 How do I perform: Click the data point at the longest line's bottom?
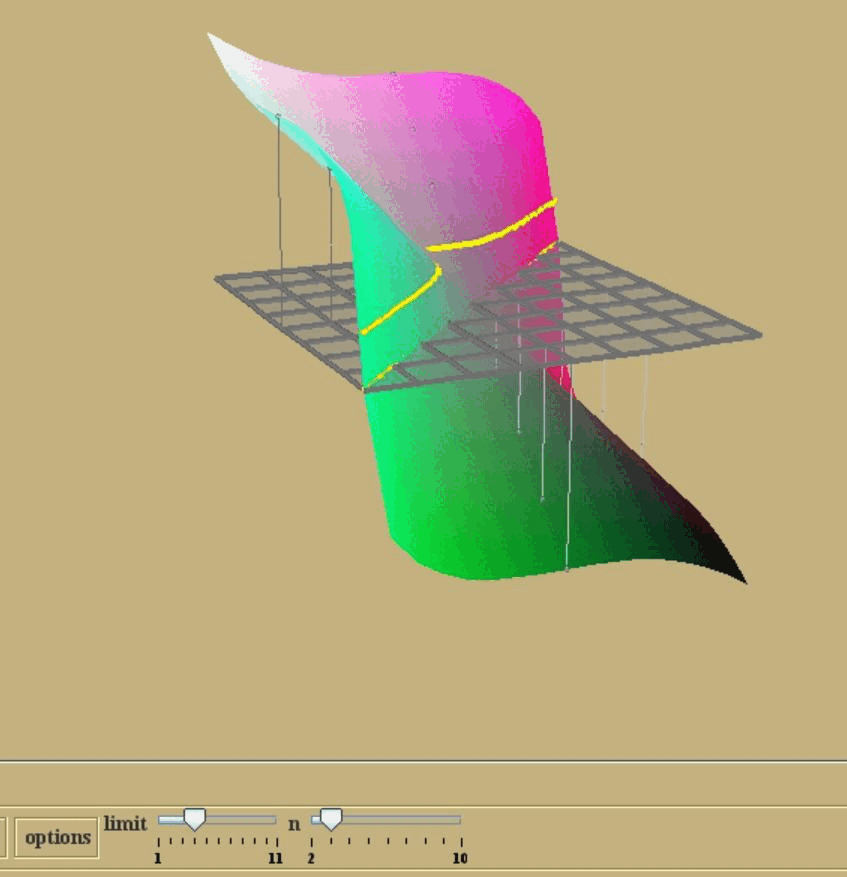pyautogui.click(x=567, y=569)
